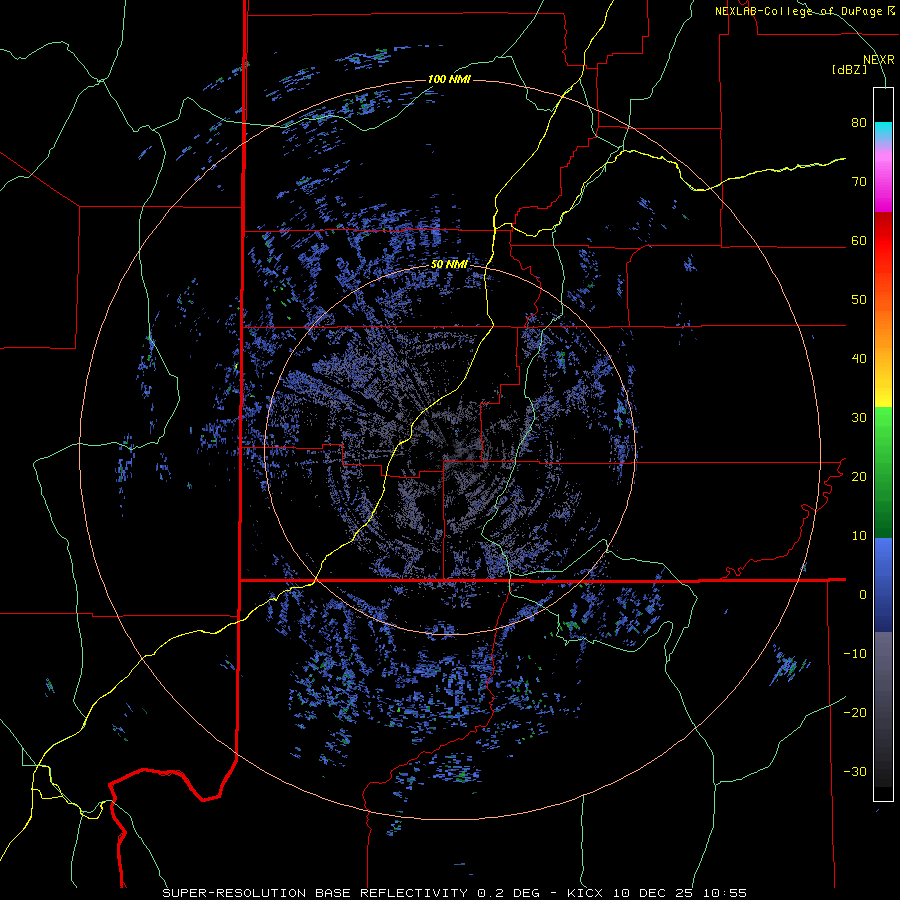Click the magenta-pink band of the color bar

883,178
